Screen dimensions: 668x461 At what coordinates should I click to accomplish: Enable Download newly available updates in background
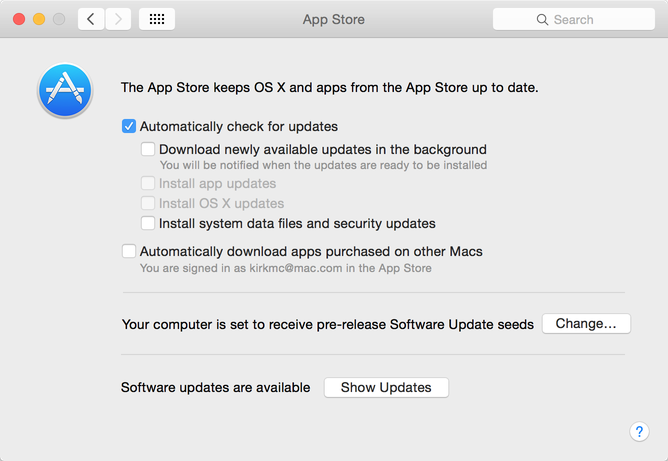(148, 149)
